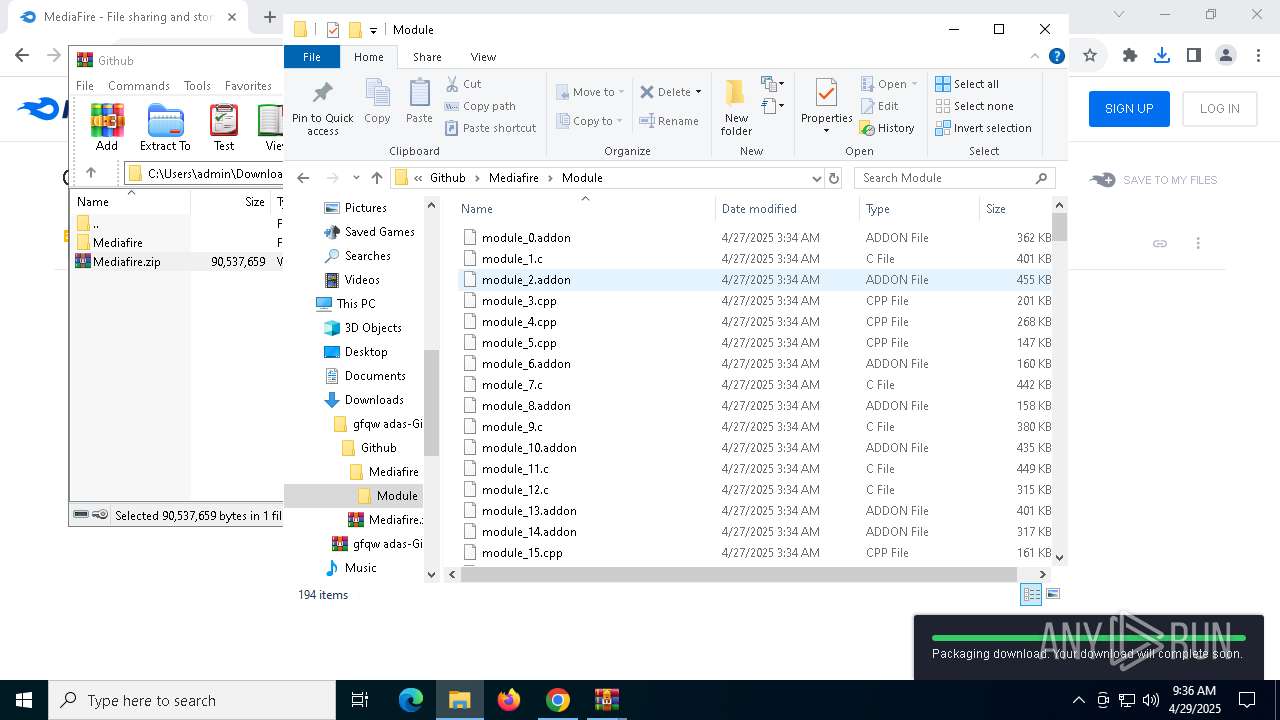Show hidden system tray icons
1280x720 pixels.
point(1078,700)
